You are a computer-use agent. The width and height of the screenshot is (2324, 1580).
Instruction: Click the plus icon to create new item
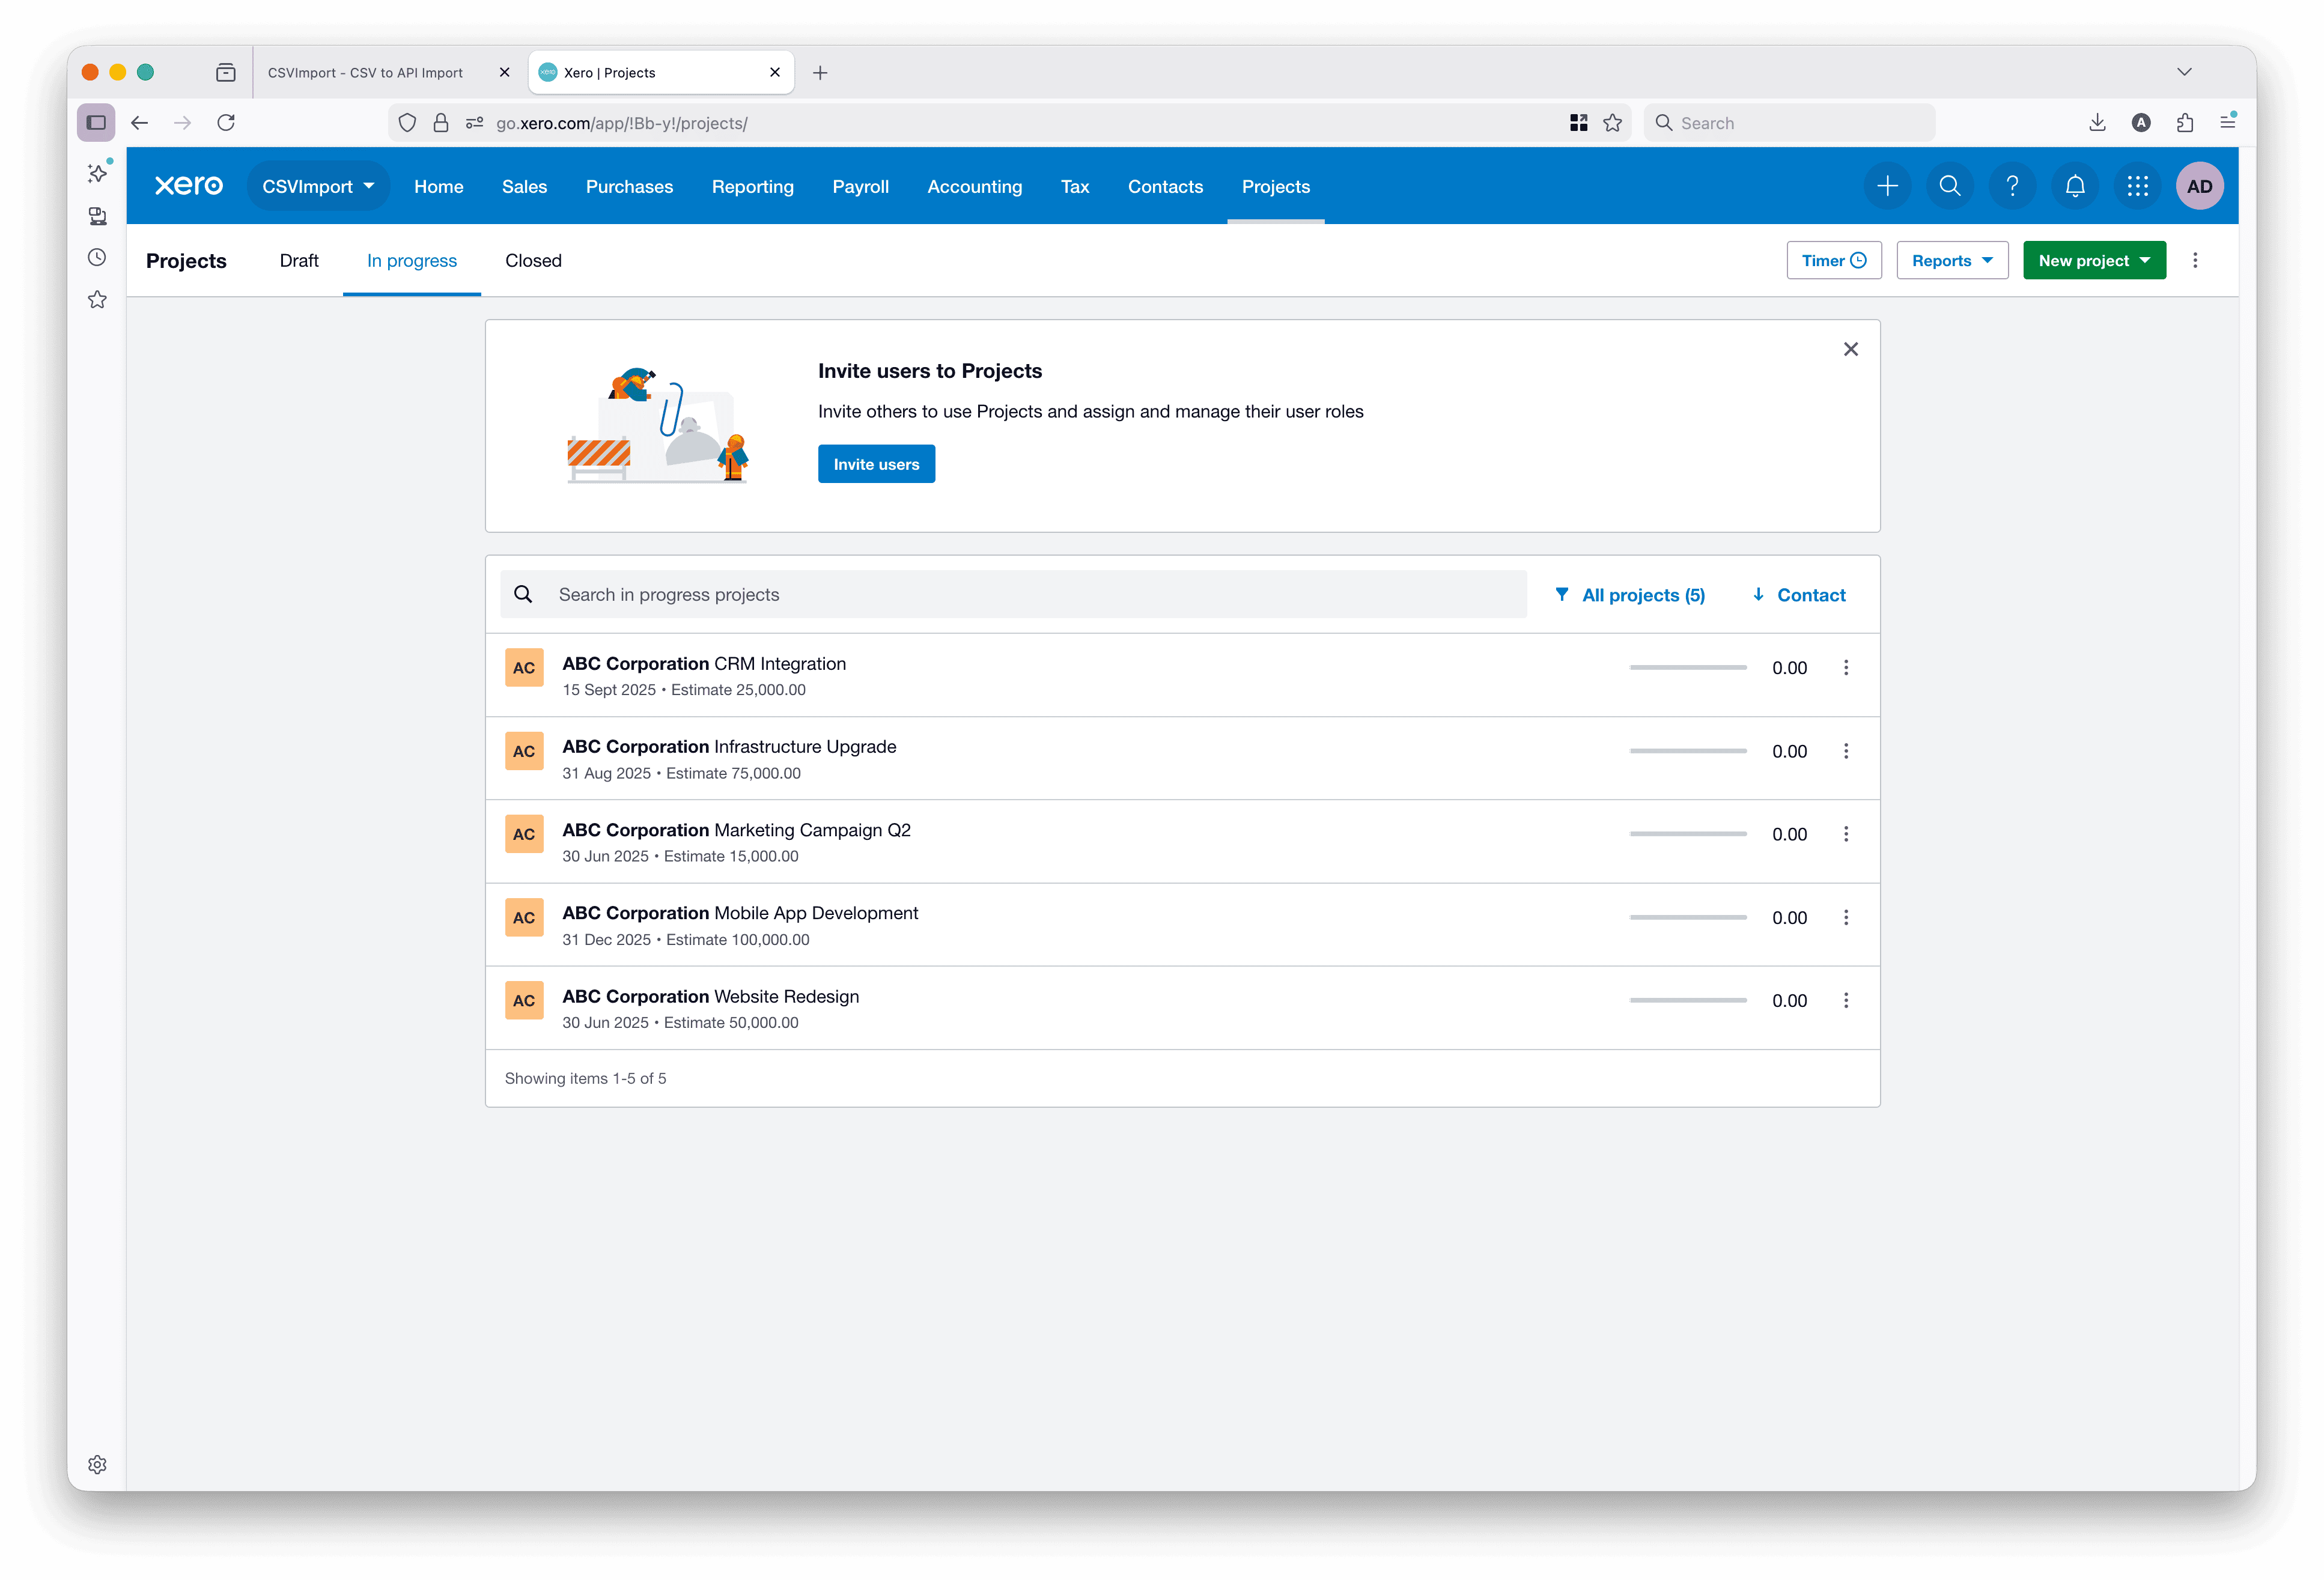1888,186
